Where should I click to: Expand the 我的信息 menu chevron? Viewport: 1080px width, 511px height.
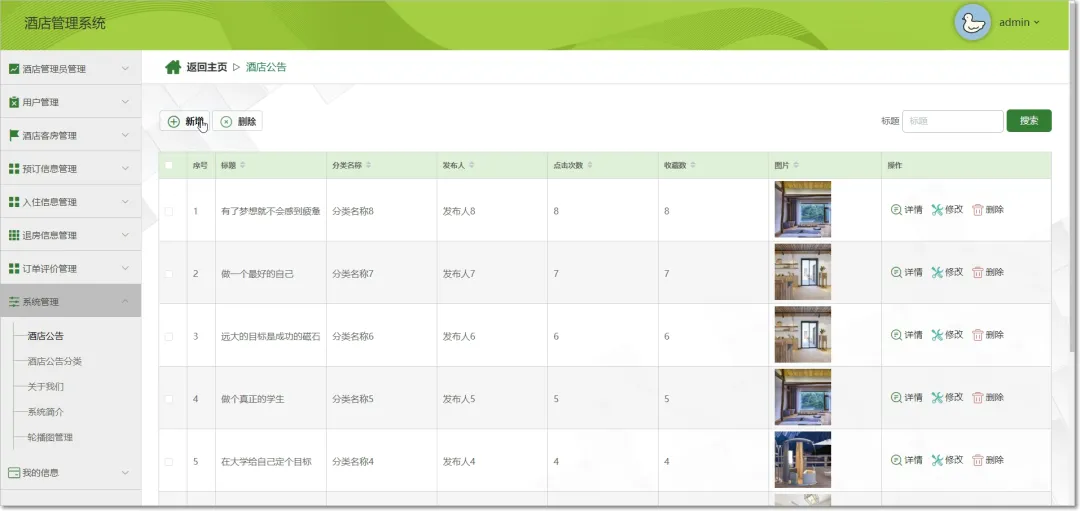click(125, 472)
